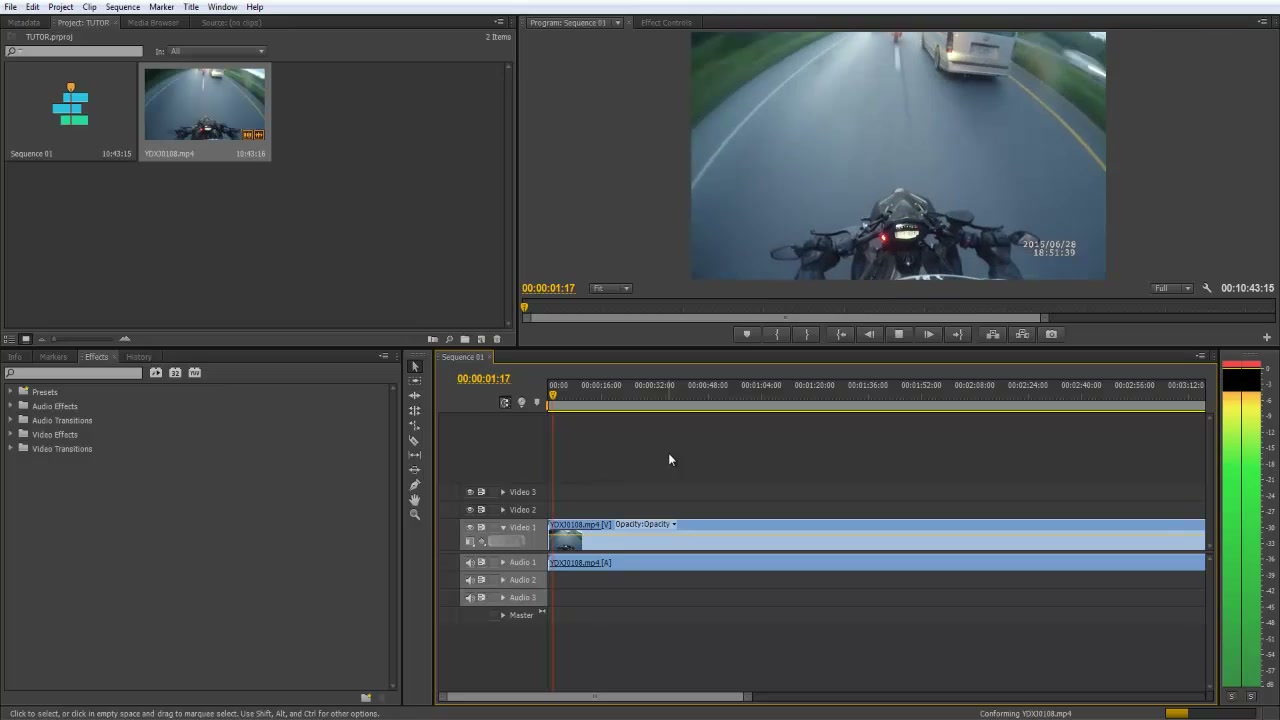The image size is (1280, 720).
Task: Click the Effects panel search field
Action: 74,373
